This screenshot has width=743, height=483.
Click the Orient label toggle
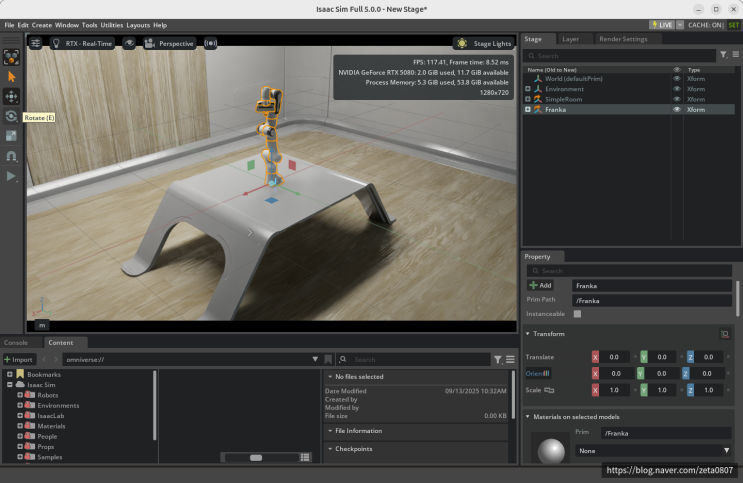(537, 374)
